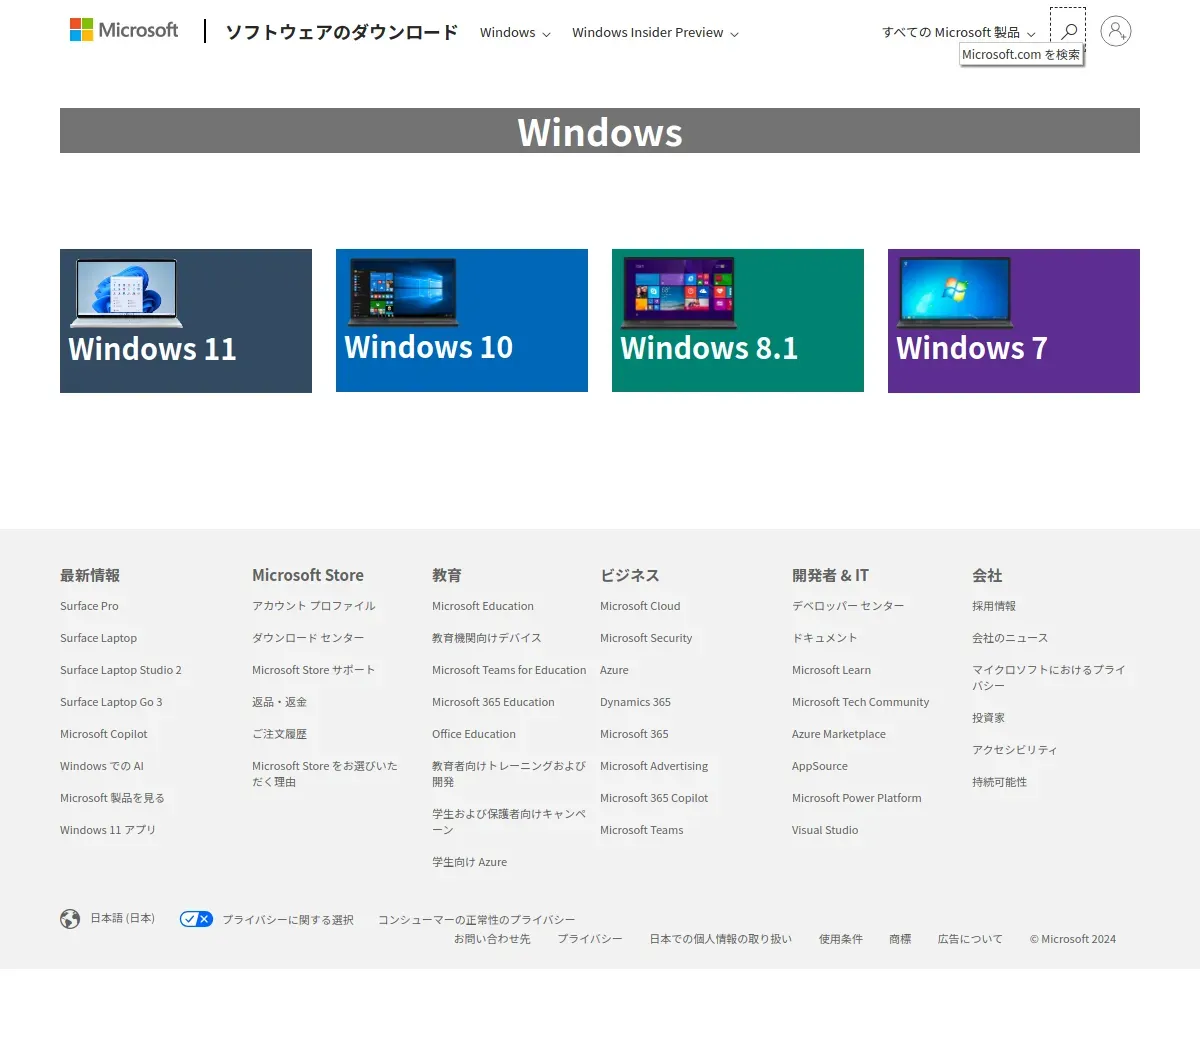Open 学生向け Azure link
The image size is (1200, 1050).
(469, 862)
